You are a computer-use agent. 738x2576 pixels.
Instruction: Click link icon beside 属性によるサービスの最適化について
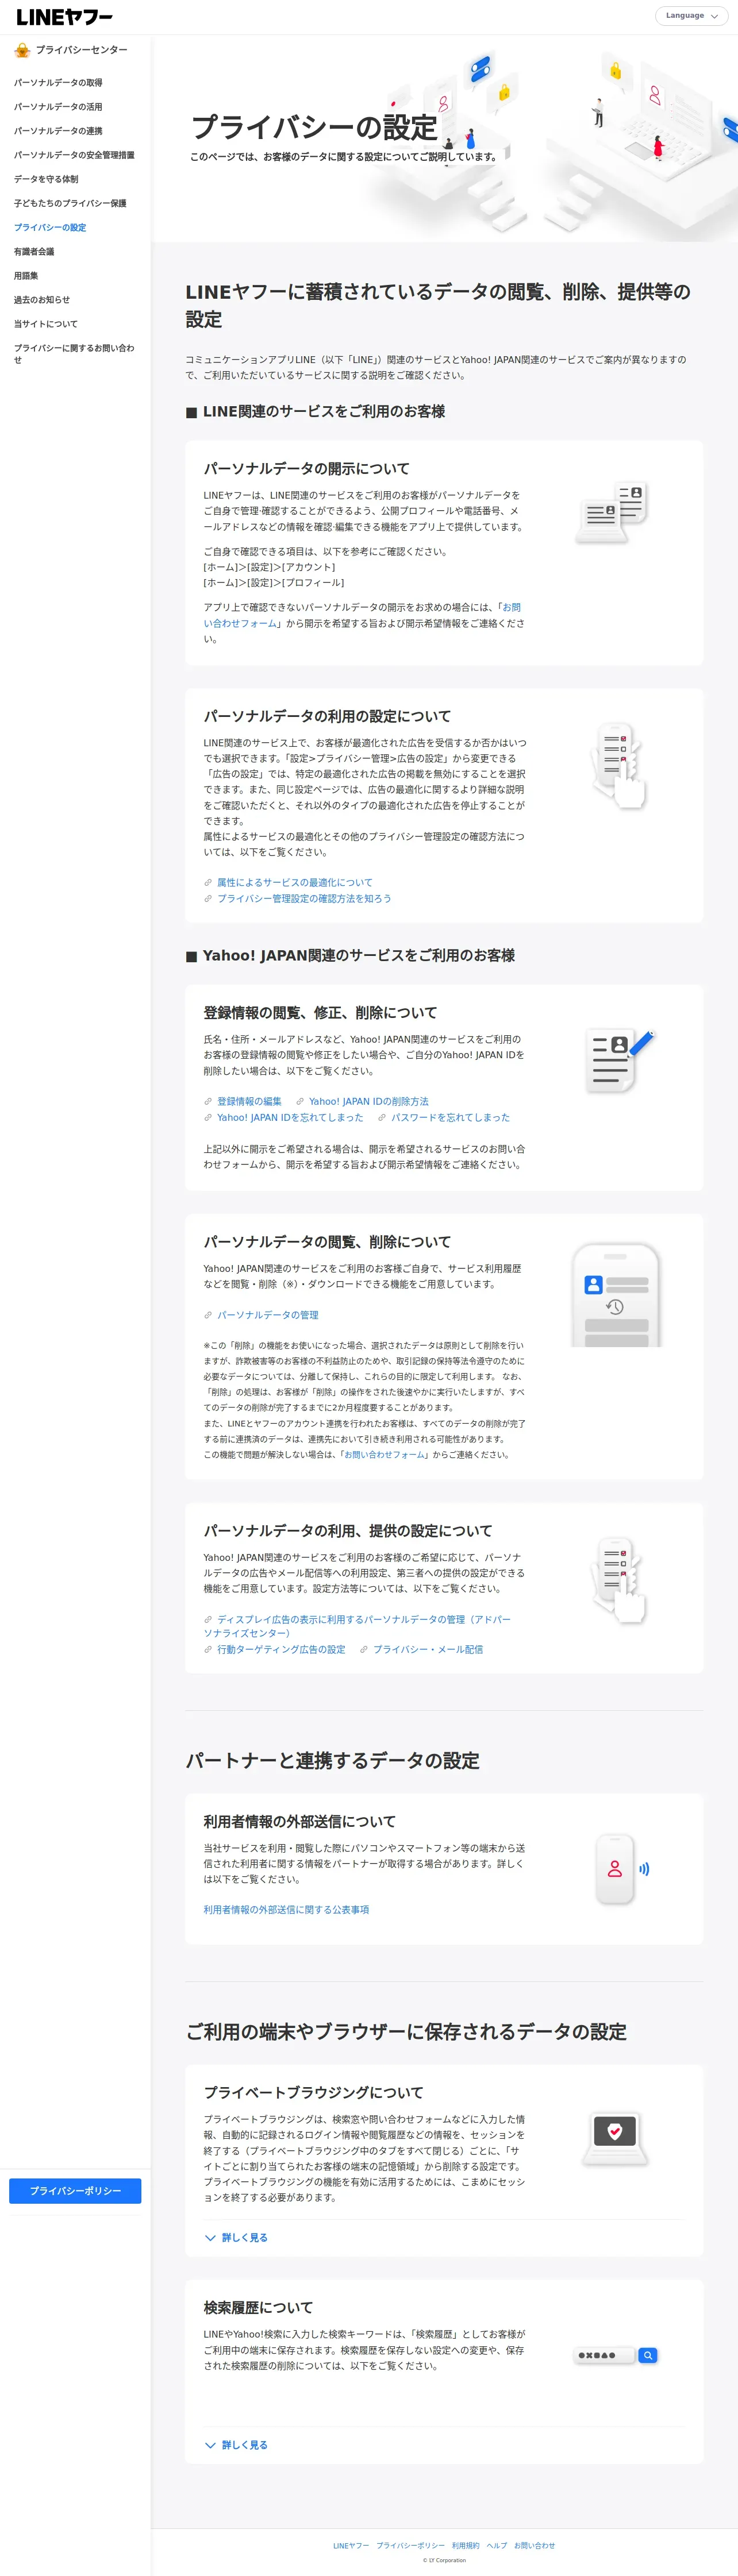click(208, 882)
